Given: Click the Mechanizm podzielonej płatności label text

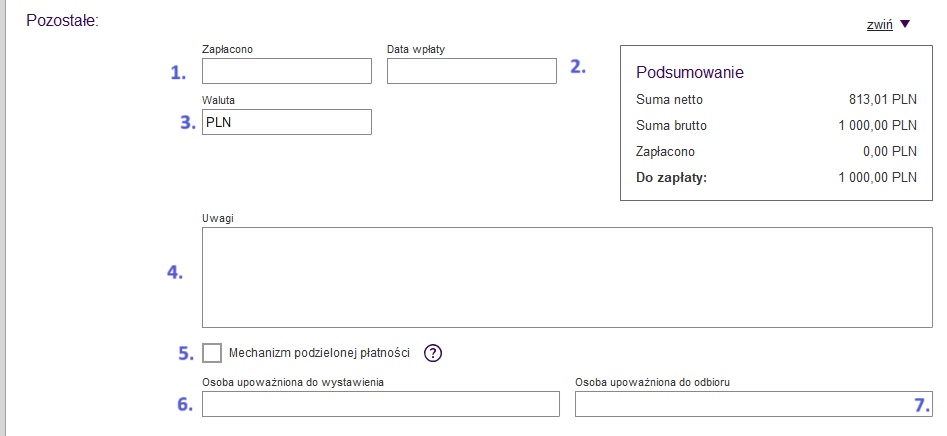Looking at the screenshot, I should tap(320, 352).
